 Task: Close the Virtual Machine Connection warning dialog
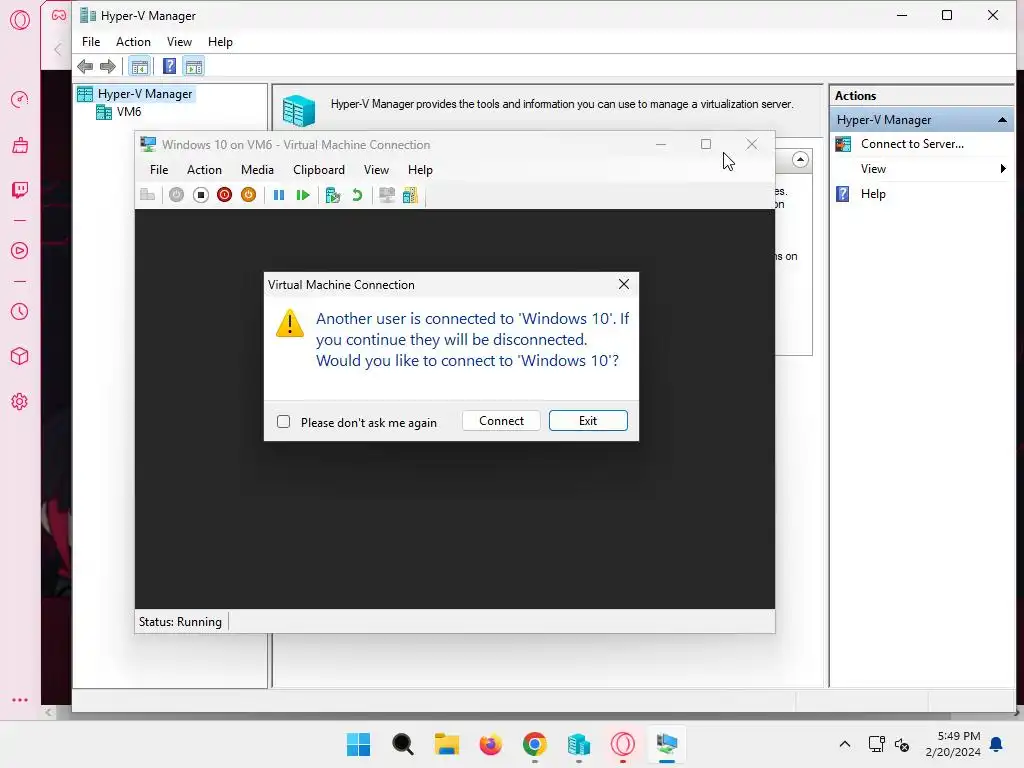[624, 284]
